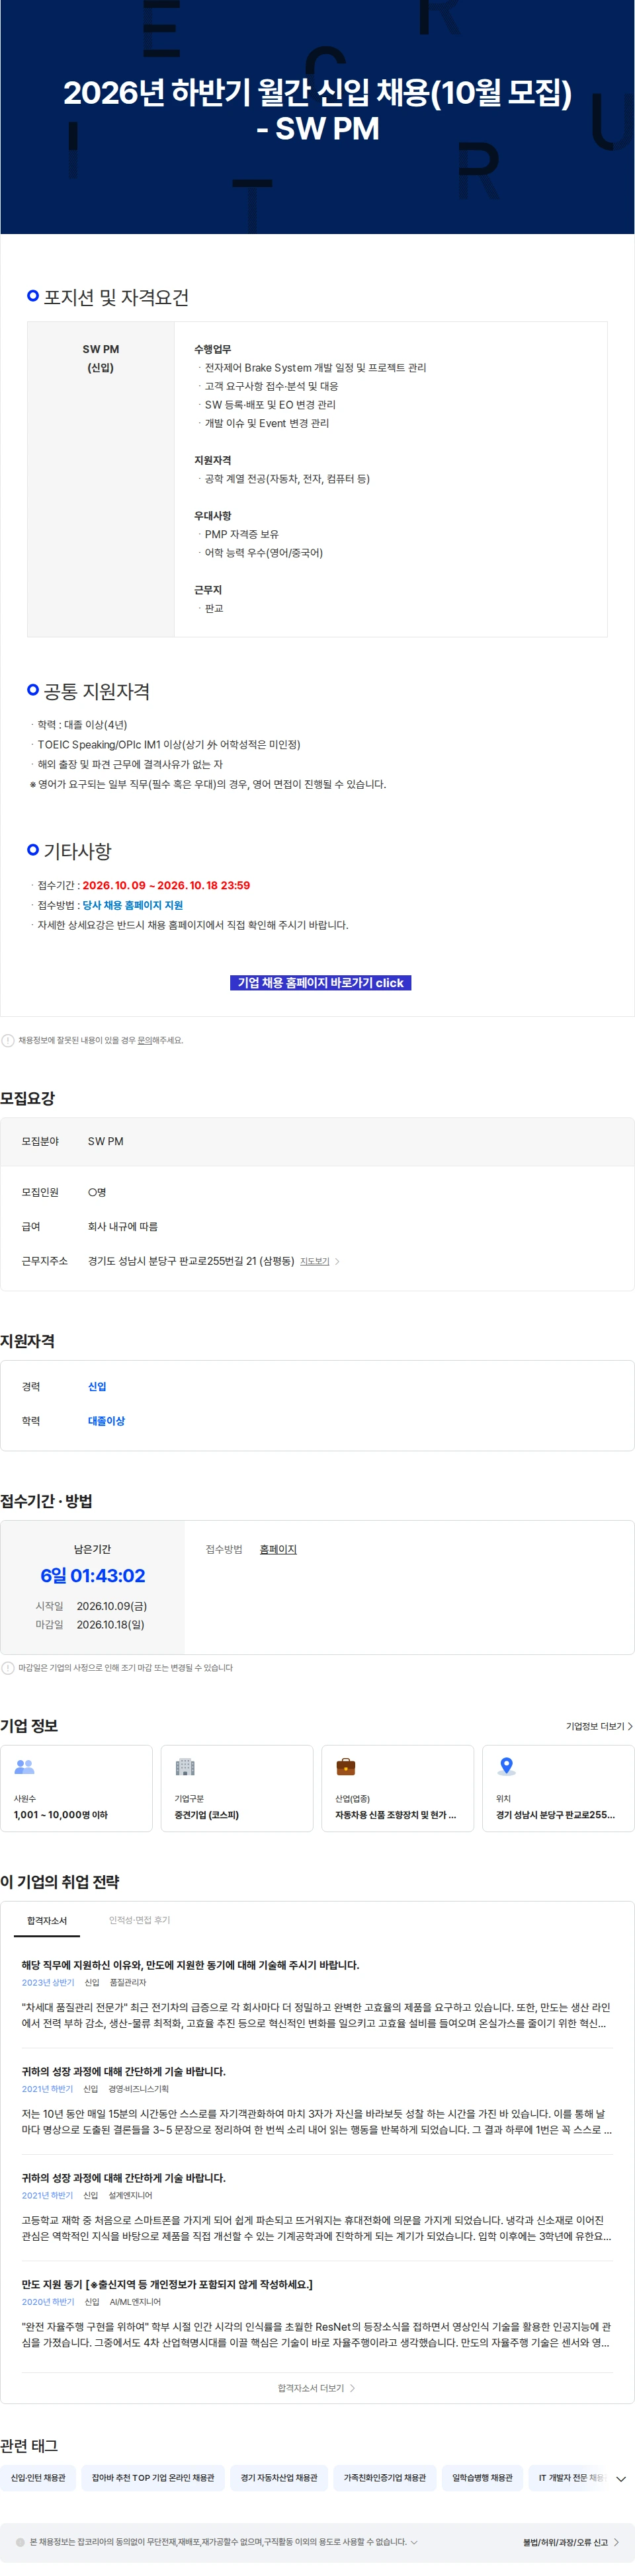Click the remaining time 6일 01:43:02 countdown
The width and height of the screenshot is (635, 2576).
92,1576
